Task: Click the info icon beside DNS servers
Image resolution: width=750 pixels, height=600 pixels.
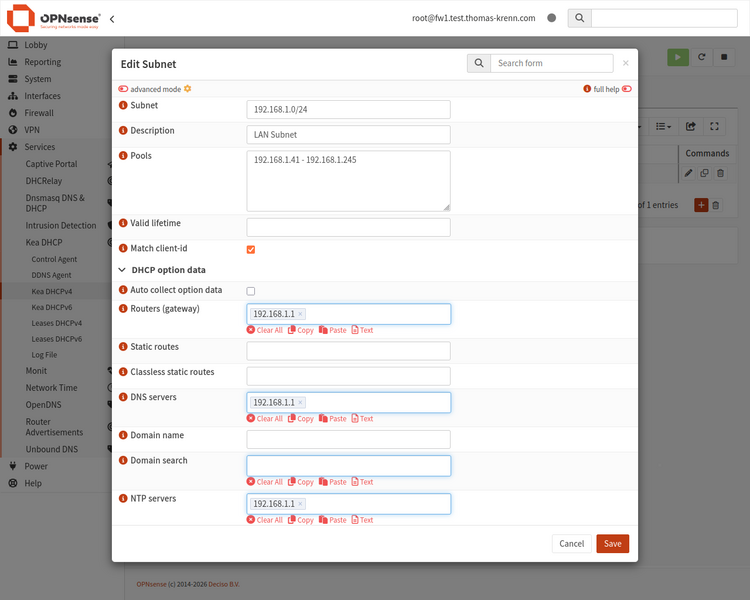Action: click(123, 398)
